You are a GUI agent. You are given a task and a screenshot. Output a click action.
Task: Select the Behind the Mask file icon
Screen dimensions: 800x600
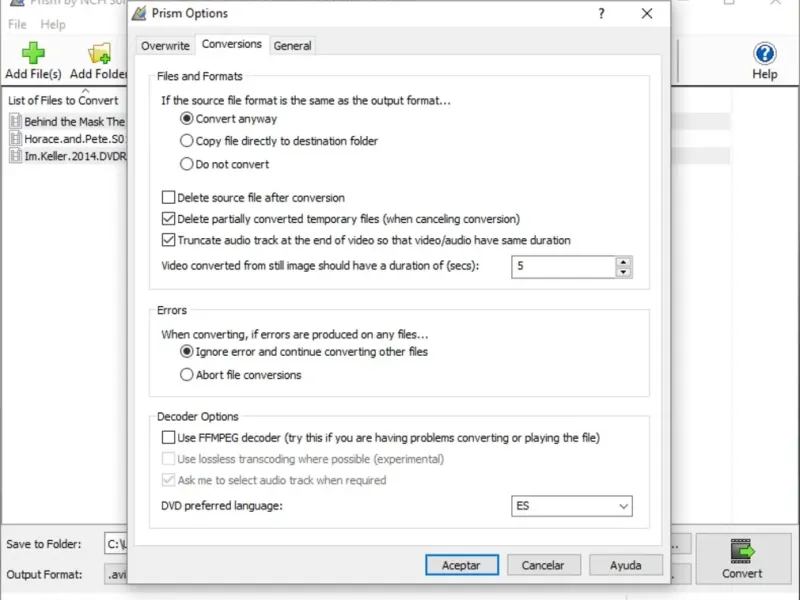pos(15,121)
